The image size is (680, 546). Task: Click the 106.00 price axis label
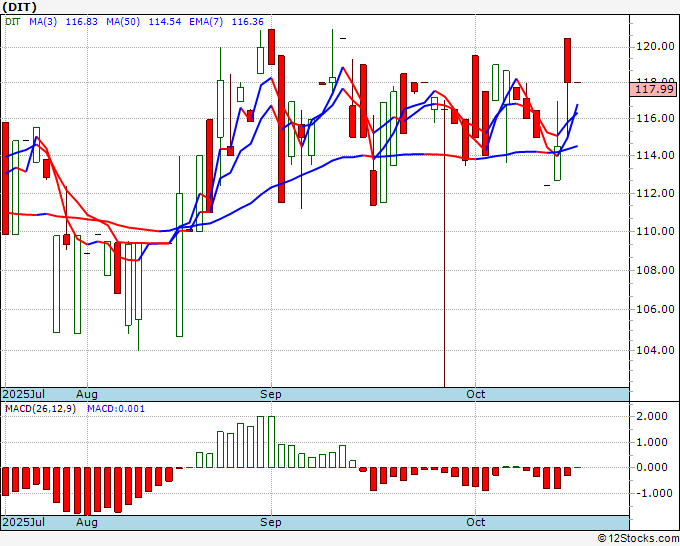[655, 310]
